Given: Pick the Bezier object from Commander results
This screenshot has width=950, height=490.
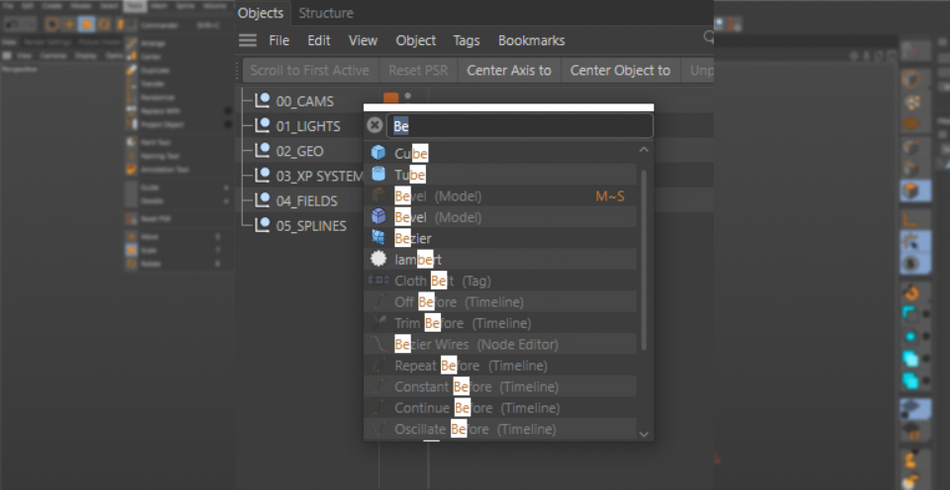Looking at the screenshot, I should pos(500,239).
